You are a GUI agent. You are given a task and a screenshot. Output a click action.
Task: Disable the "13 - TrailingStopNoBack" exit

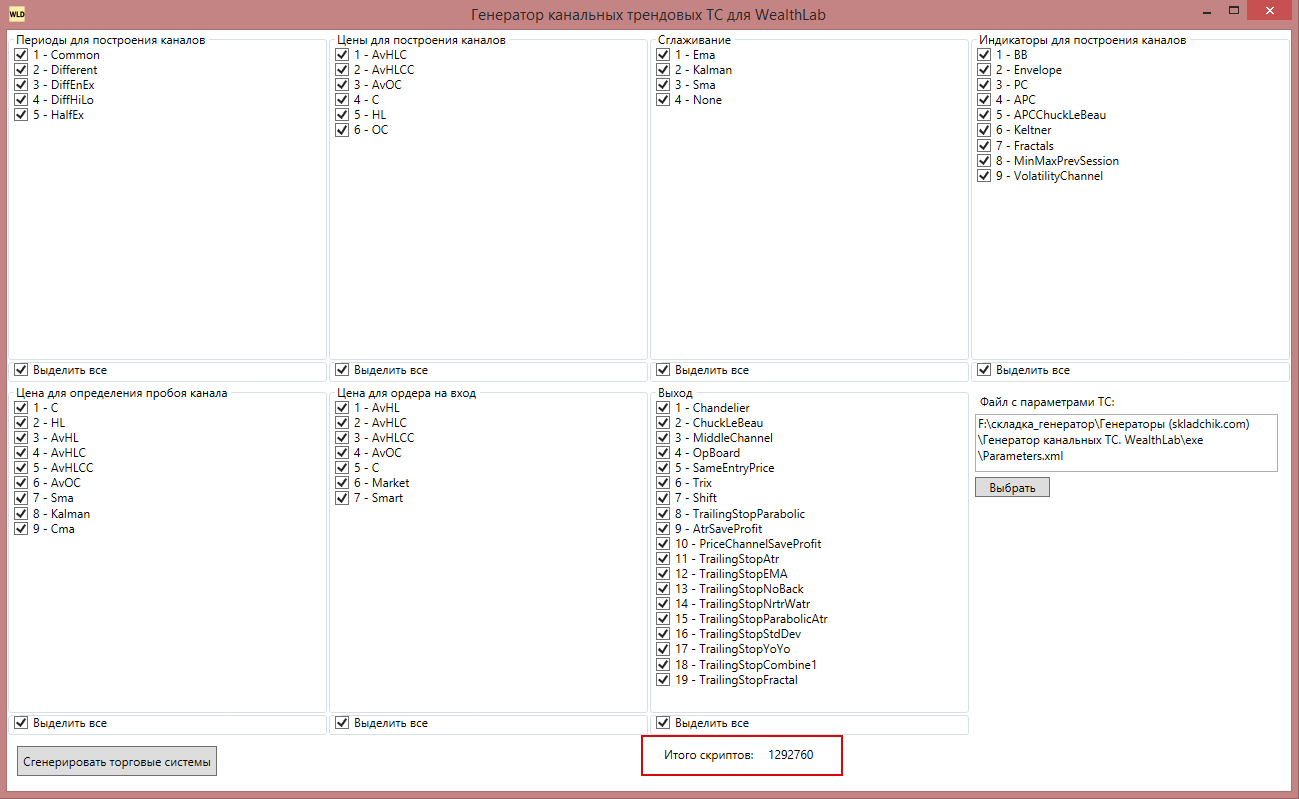coord(663,589)
